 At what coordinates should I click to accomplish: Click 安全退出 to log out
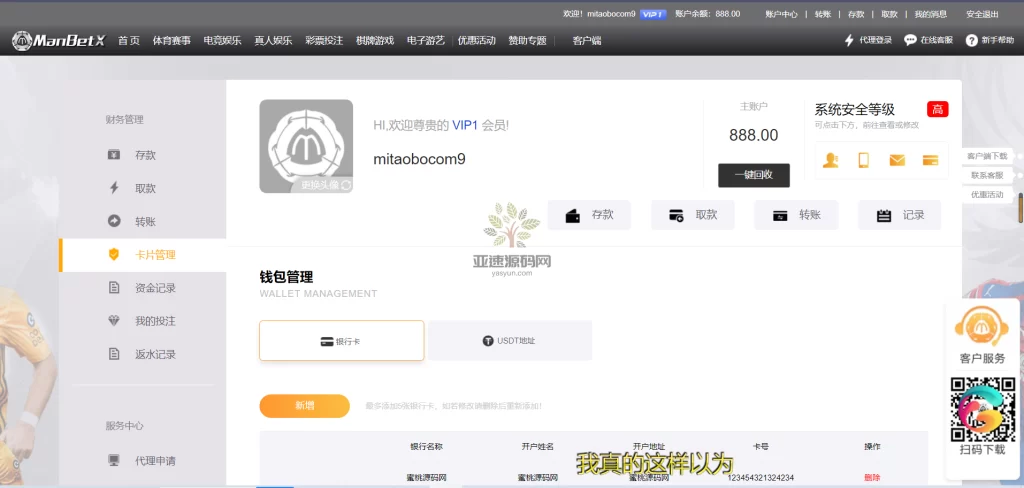click(982, 14)
